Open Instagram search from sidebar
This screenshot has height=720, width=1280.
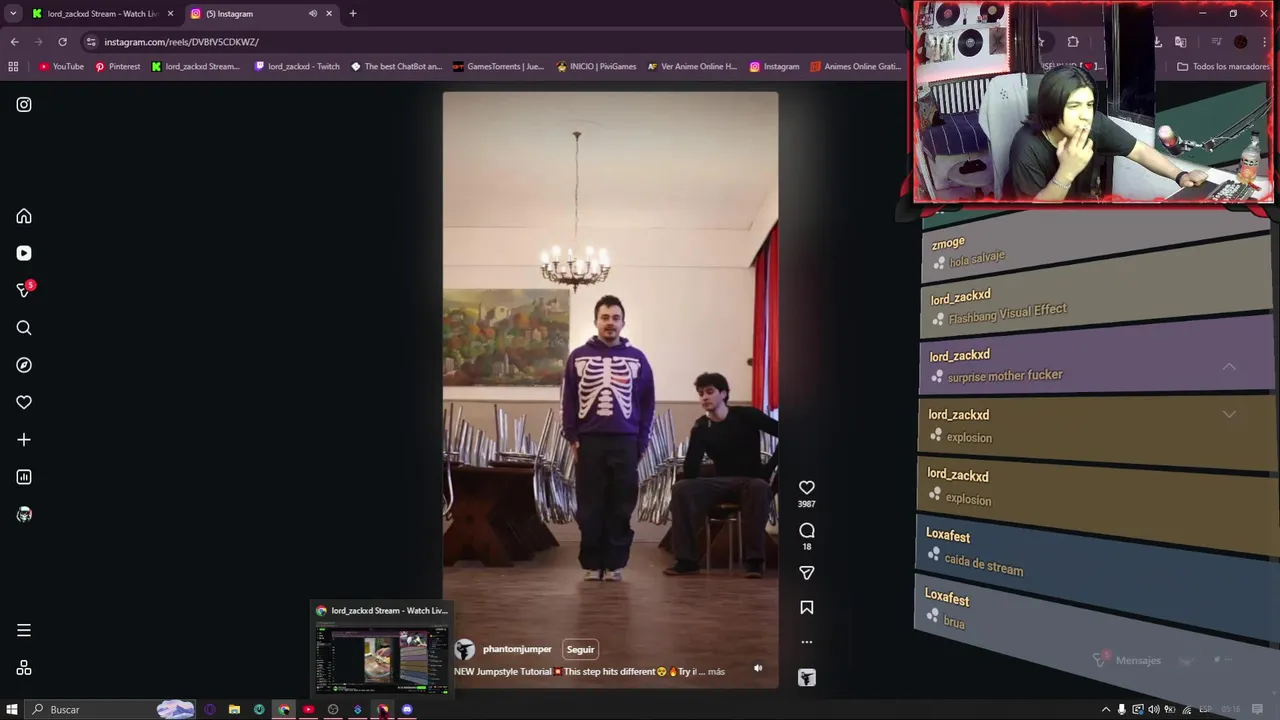(x=24, y=328)
